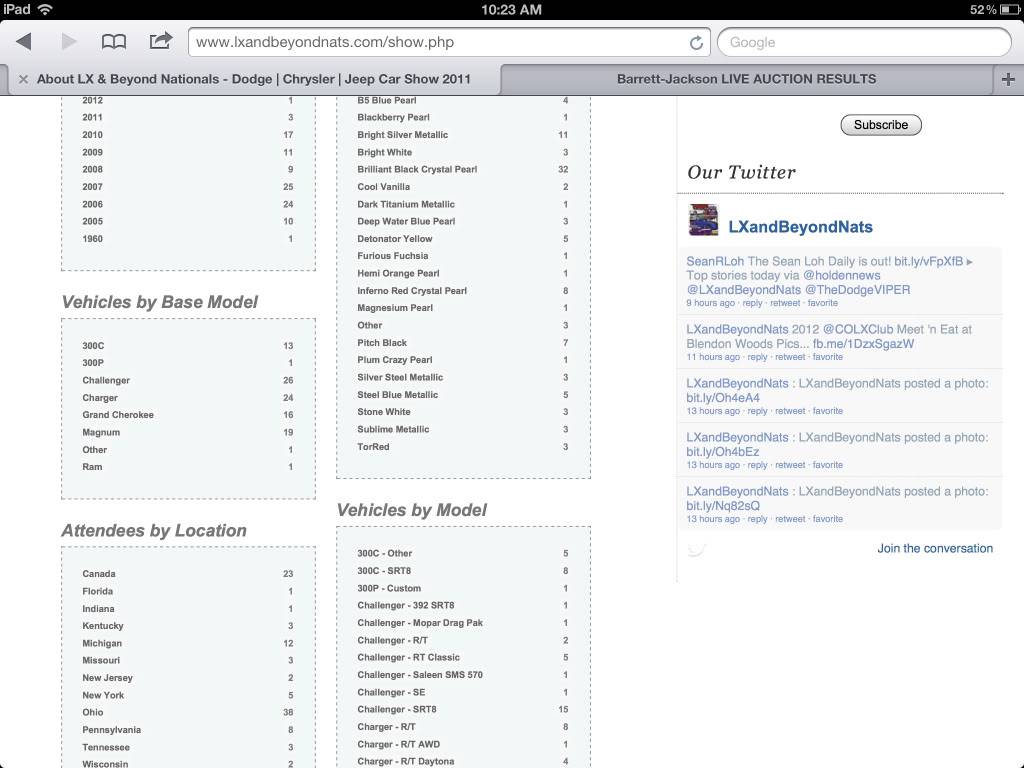Screen dimensions: 1024x768
Task: Open the bookmarks book icon
Action: (x=114, y=41)
